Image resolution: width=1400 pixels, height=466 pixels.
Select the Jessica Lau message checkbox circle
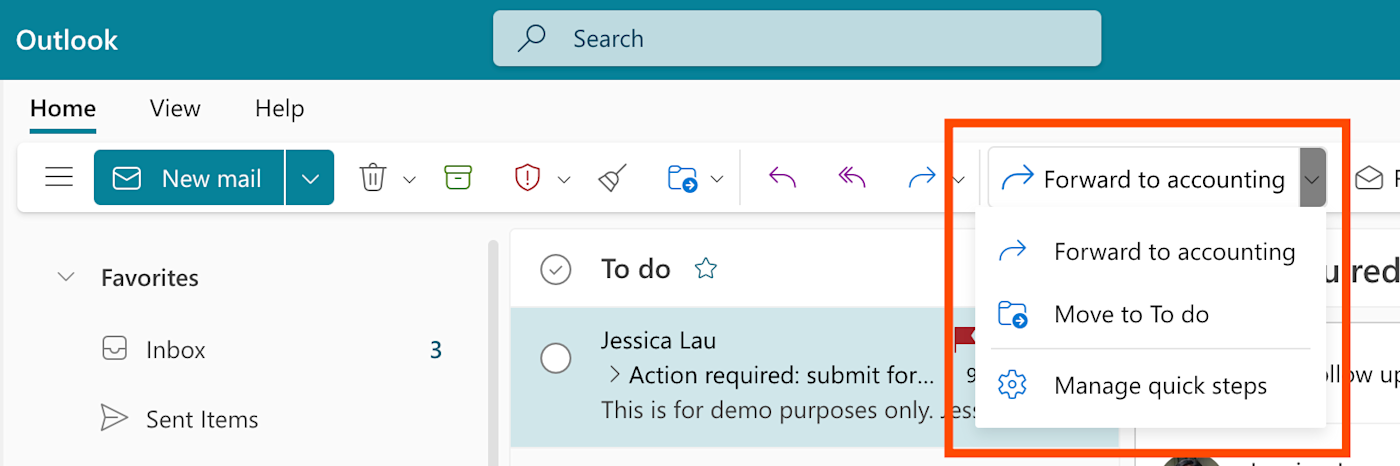coord(555,357)
